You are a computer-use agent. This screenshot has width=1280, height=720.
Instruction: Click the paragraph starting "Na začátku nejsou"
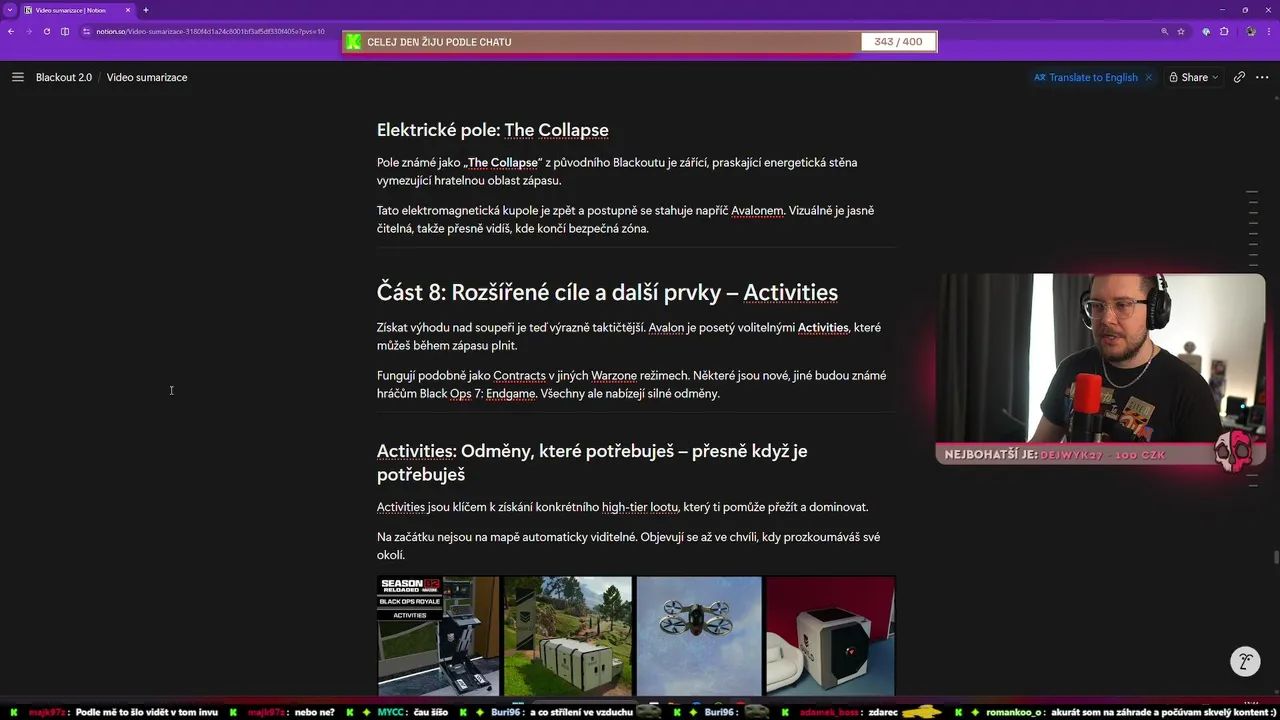click(628, 546)
